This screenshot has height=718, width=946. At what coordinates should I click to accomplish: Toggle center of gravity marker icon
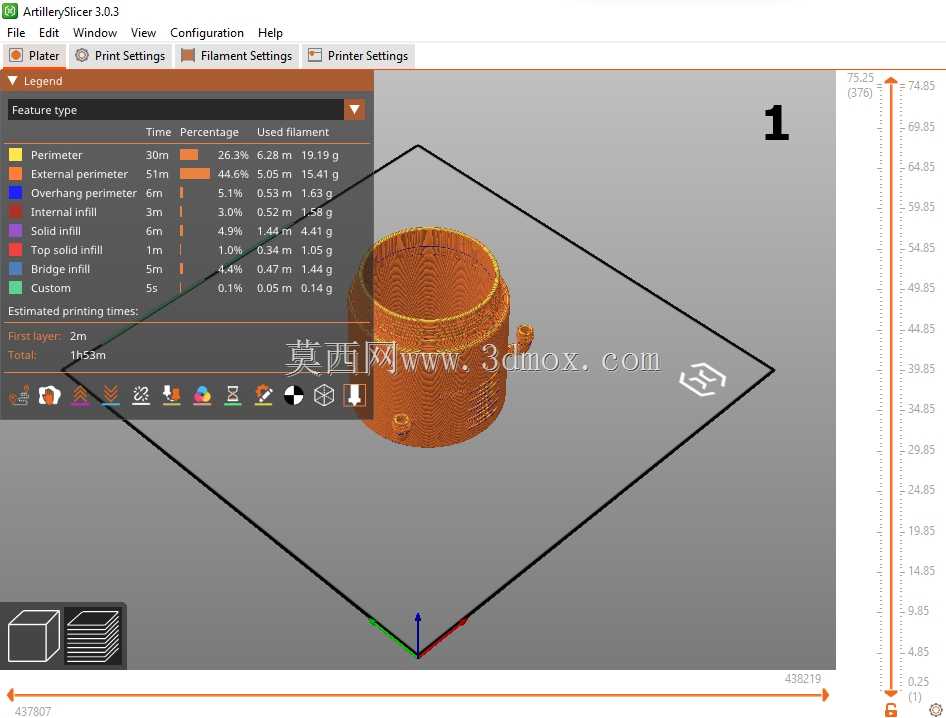[x=294, y=396]
